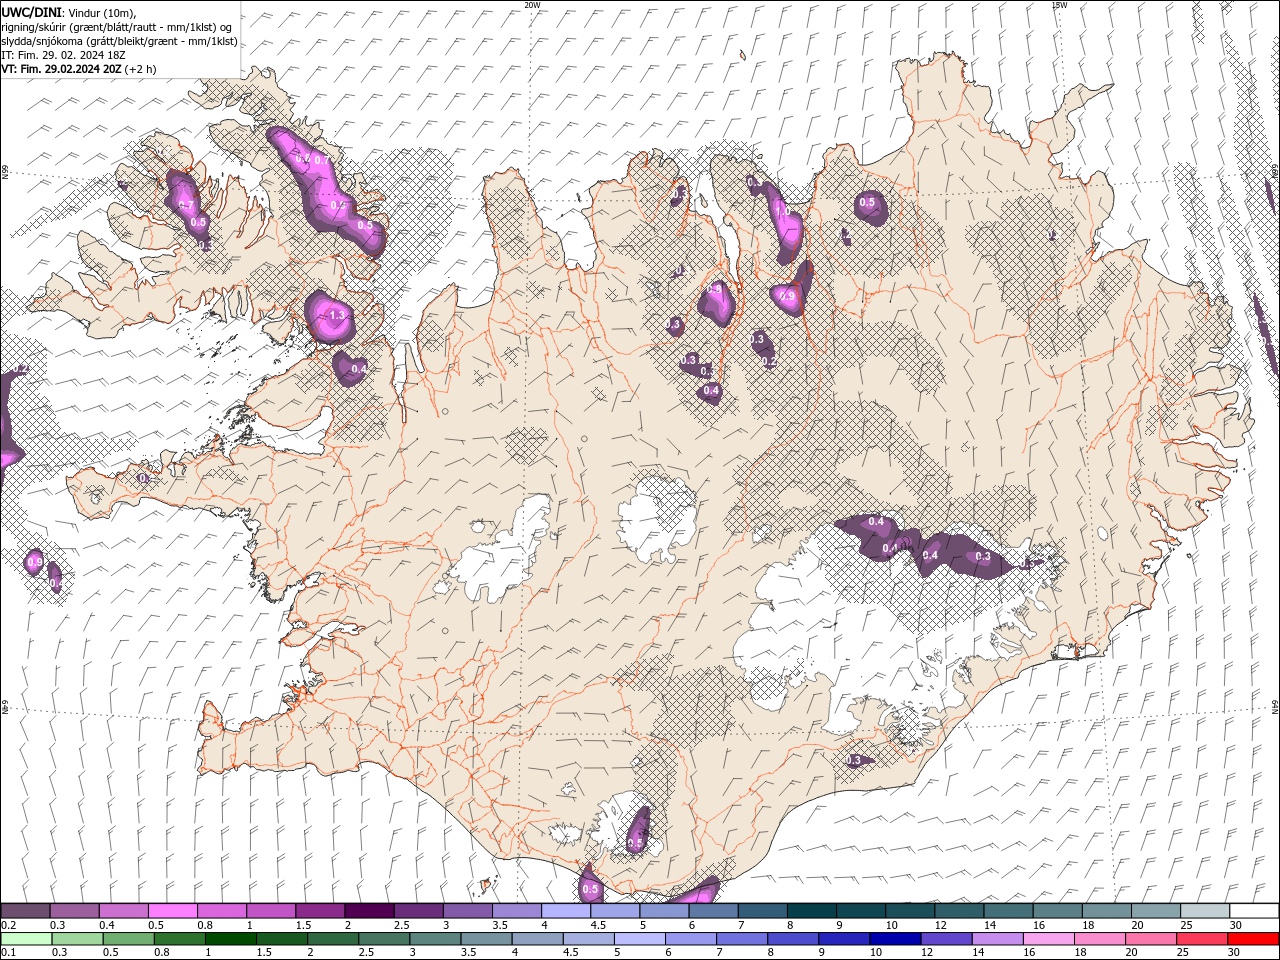Image resolution: width=1280 pixels, height=960 pixels.
Task: Click the bright red 30 rain legend swatch
Action: coord(1252,939)
